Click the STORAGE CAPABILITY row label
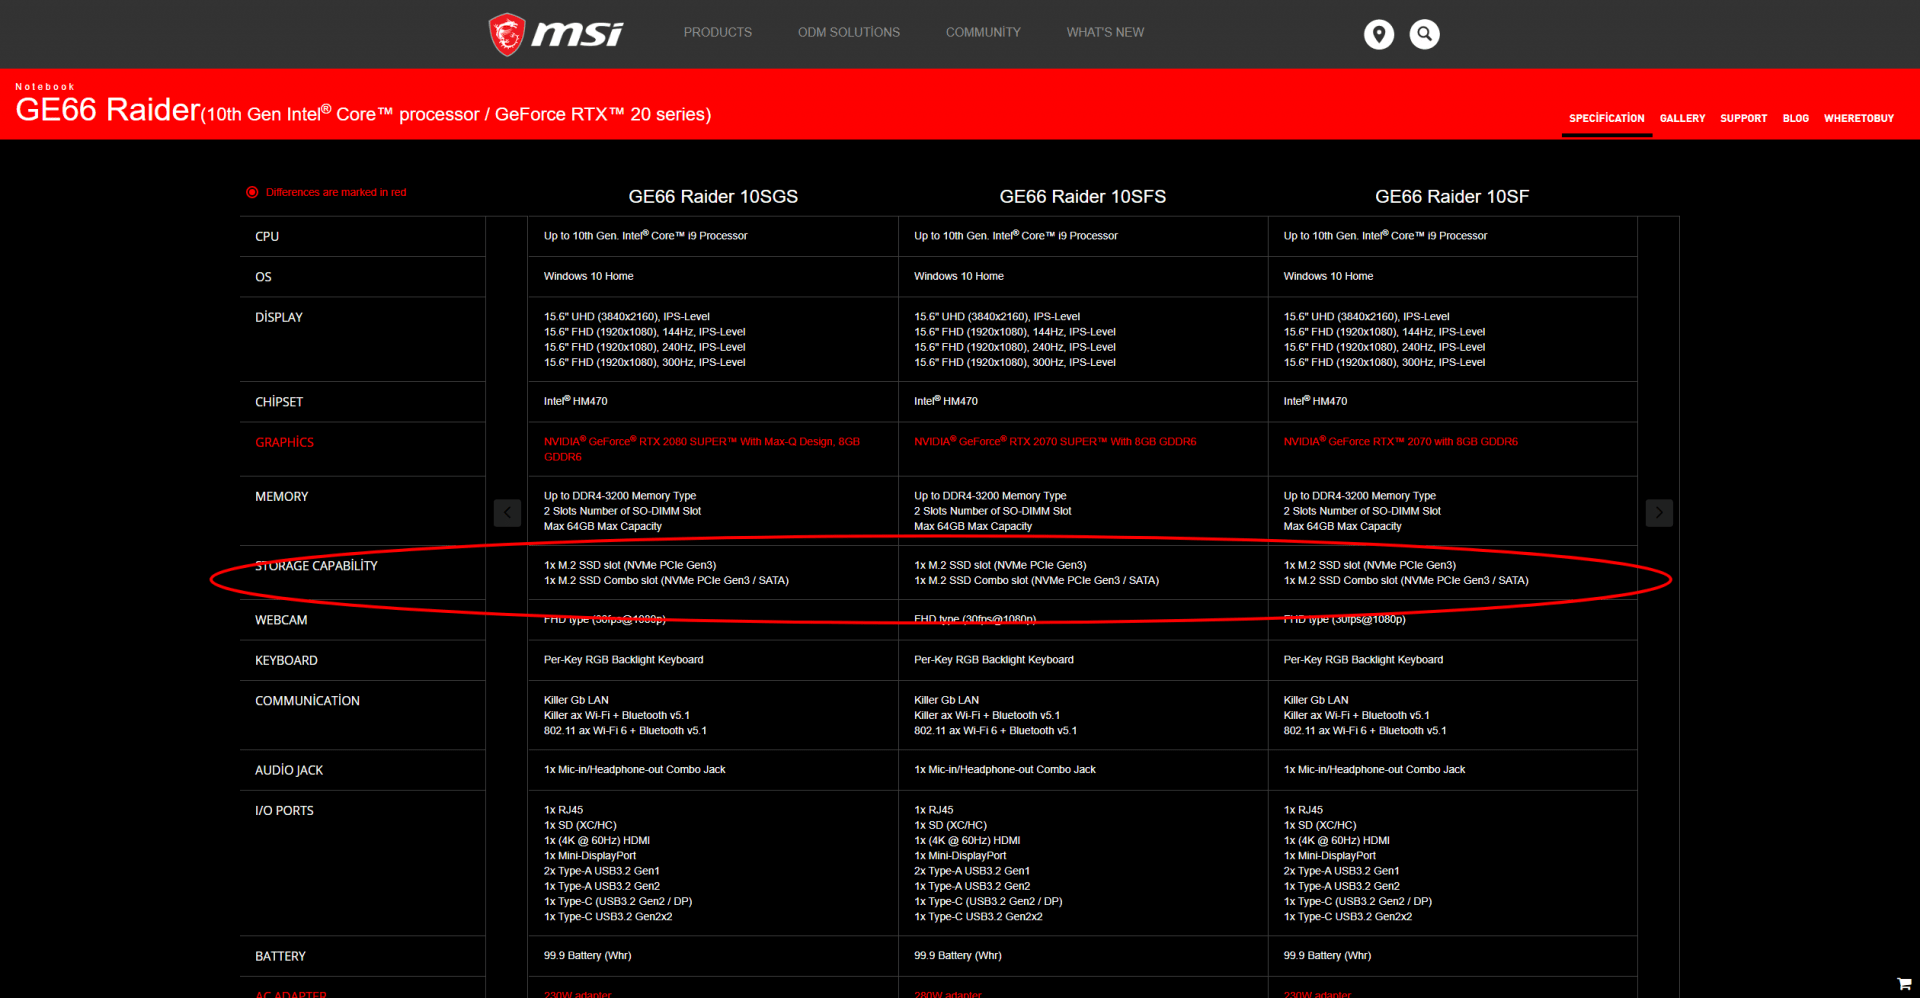Viewport: 1920px width, 998px height. pyautogui.click(x=316, y=566)
